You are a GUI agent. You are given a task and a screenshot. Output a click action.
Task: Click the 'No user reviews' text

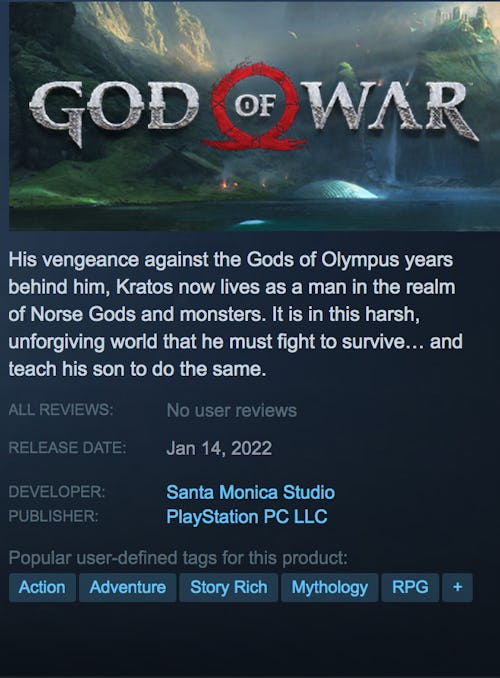click(x=231, y=410)
